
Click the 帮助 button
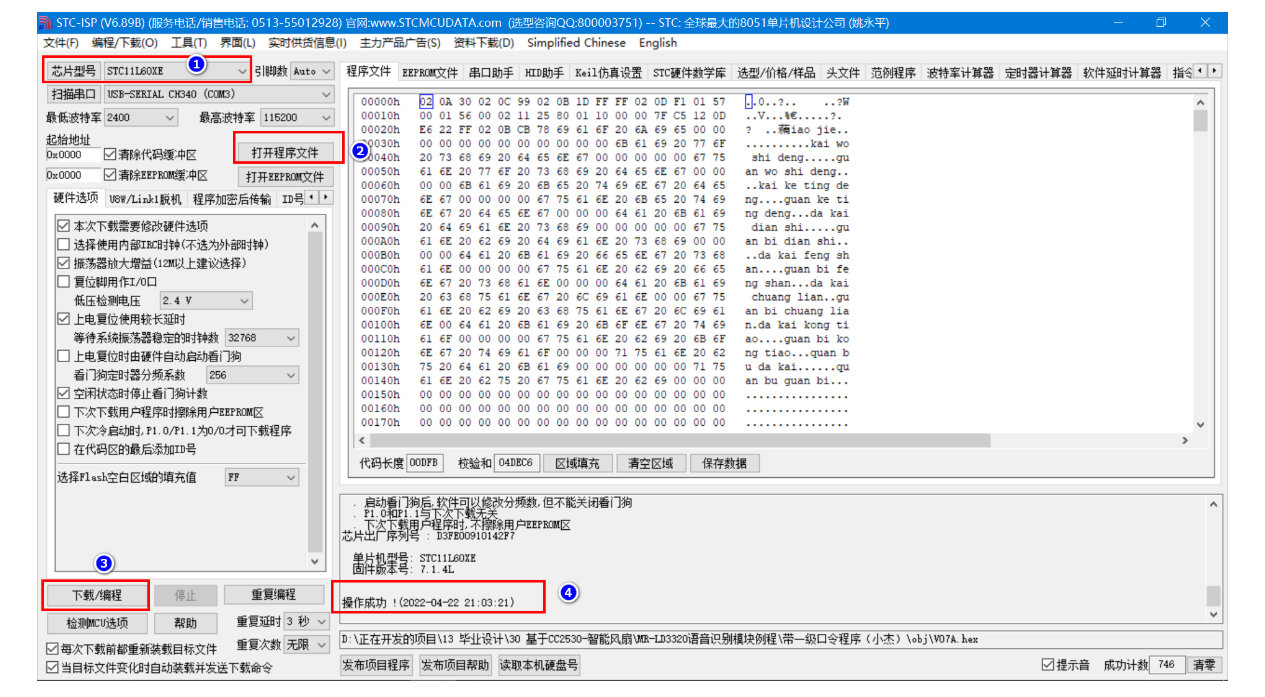point(185,623)
